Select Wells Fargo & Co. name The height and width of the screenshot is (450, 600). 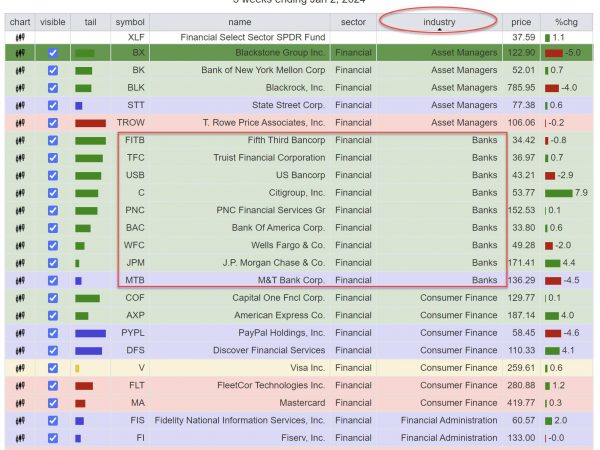click(288, 245)
